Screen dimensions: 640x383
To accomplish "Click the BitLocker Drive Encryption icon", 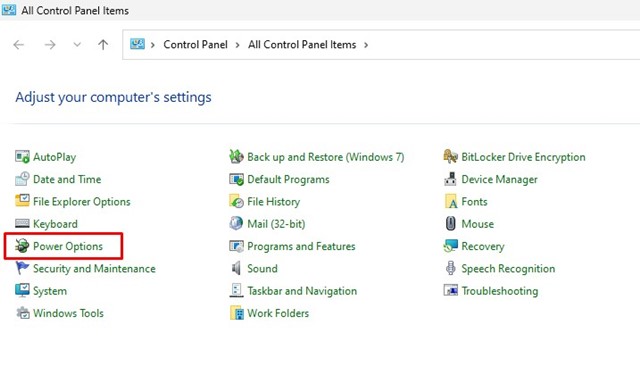I will pos(451,156).
